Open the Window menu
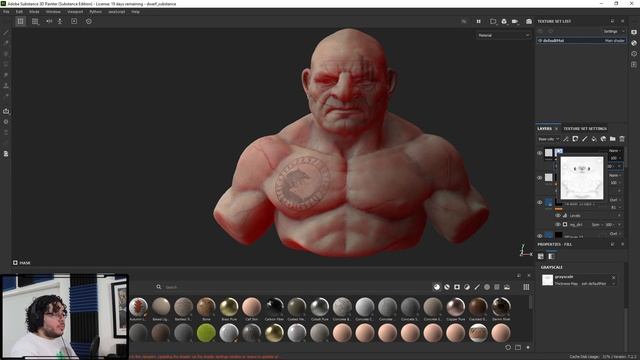 [53, 12]
